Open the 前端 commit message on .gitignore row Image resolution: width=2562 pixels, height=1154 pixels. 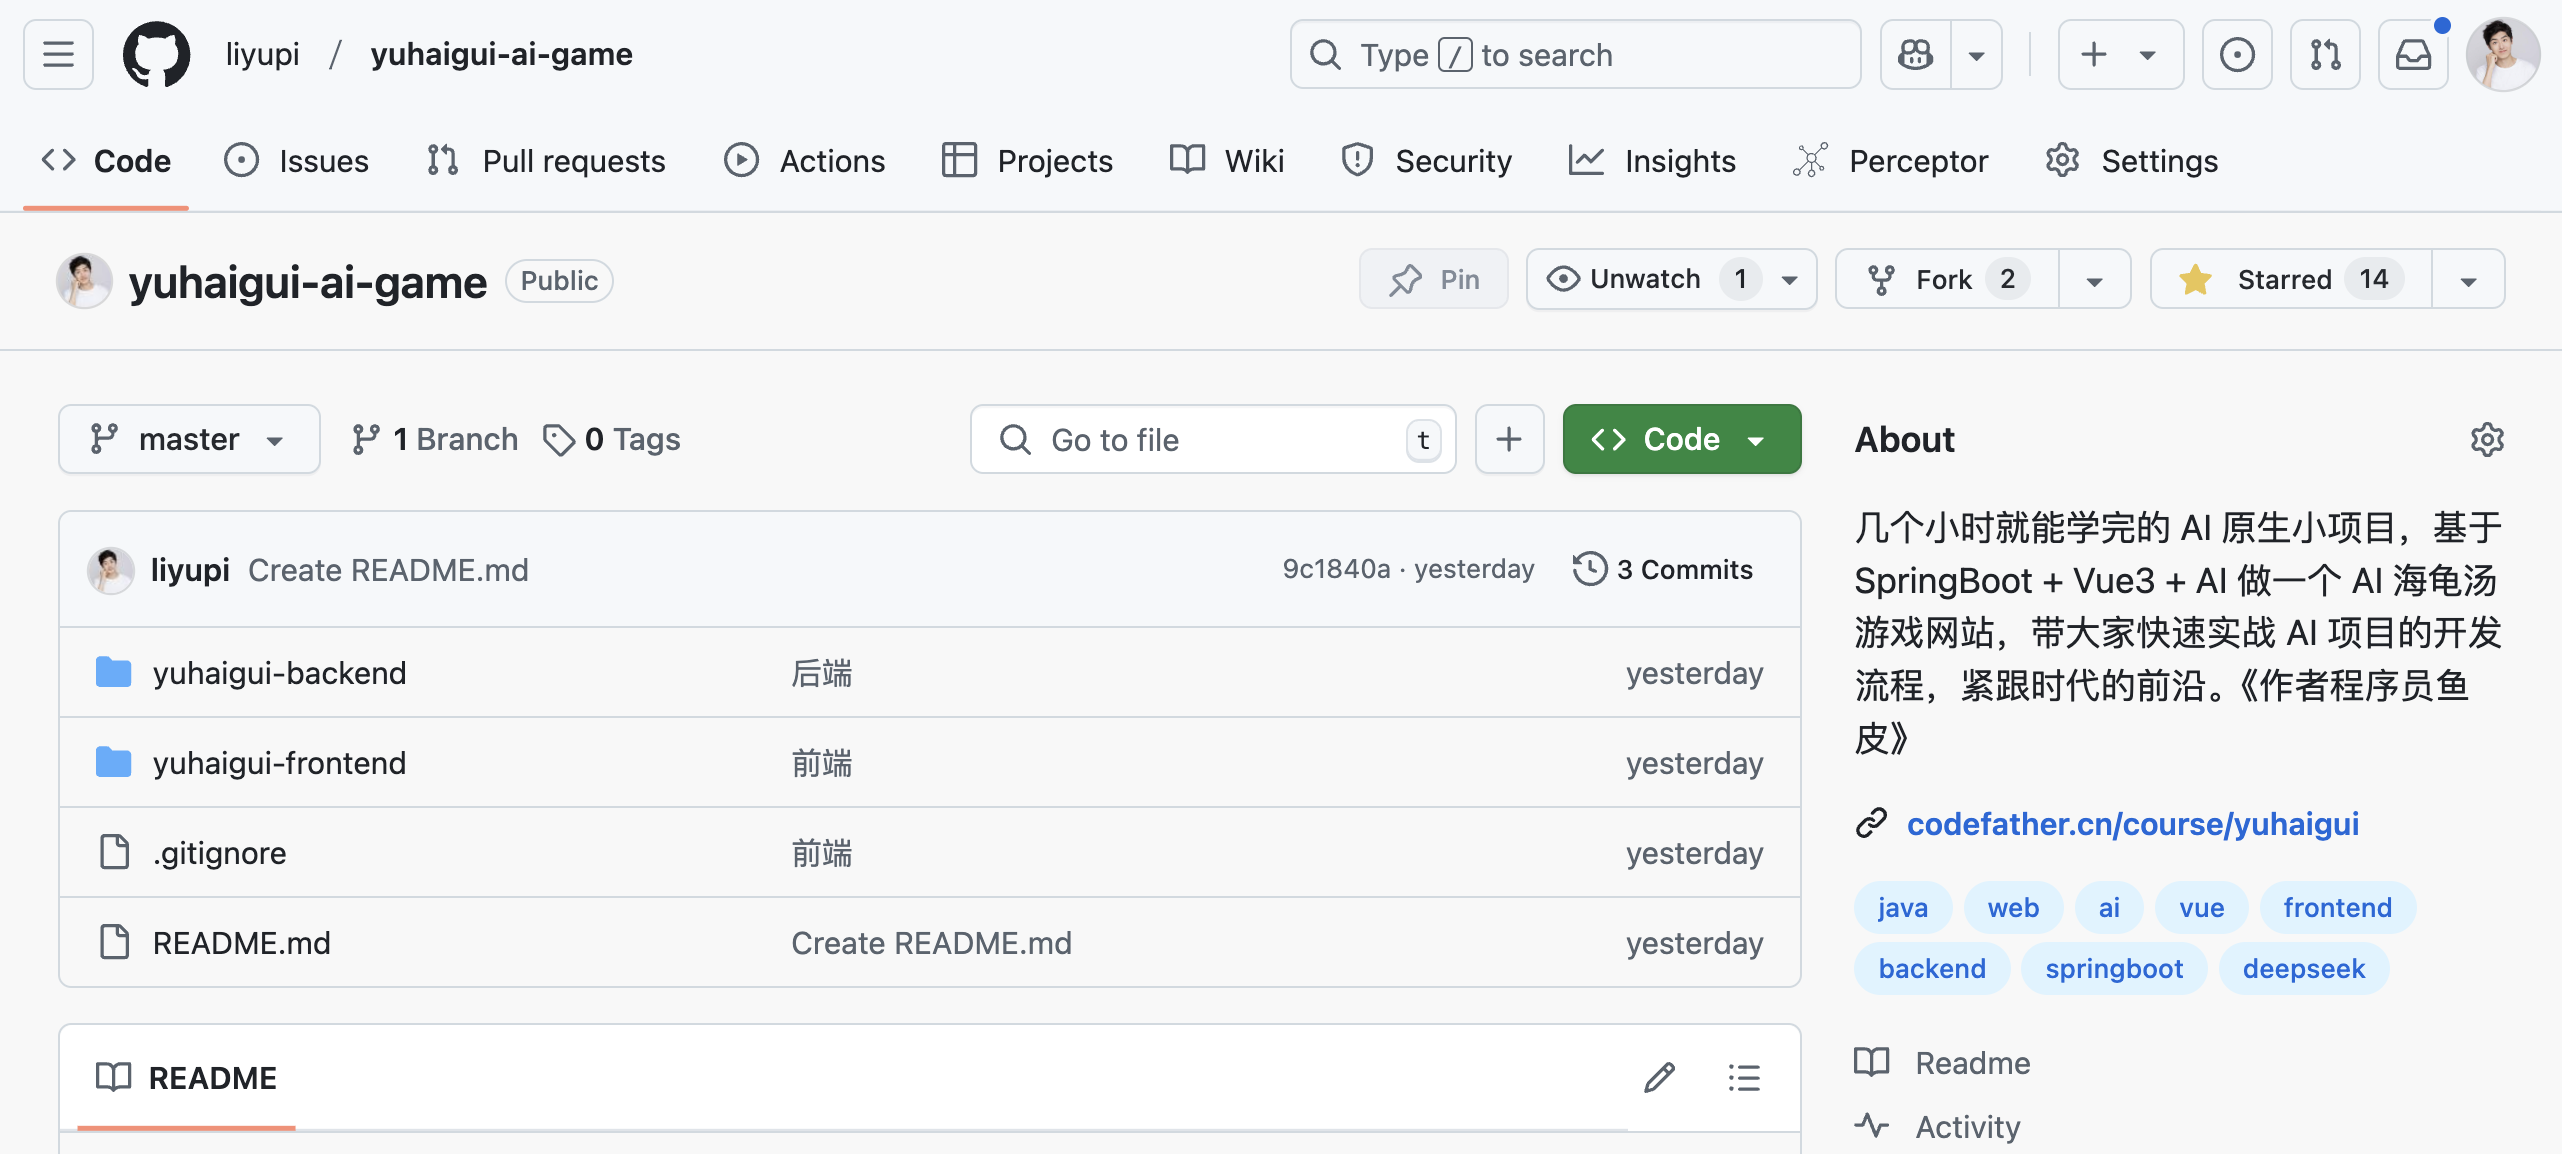[822, 853]
